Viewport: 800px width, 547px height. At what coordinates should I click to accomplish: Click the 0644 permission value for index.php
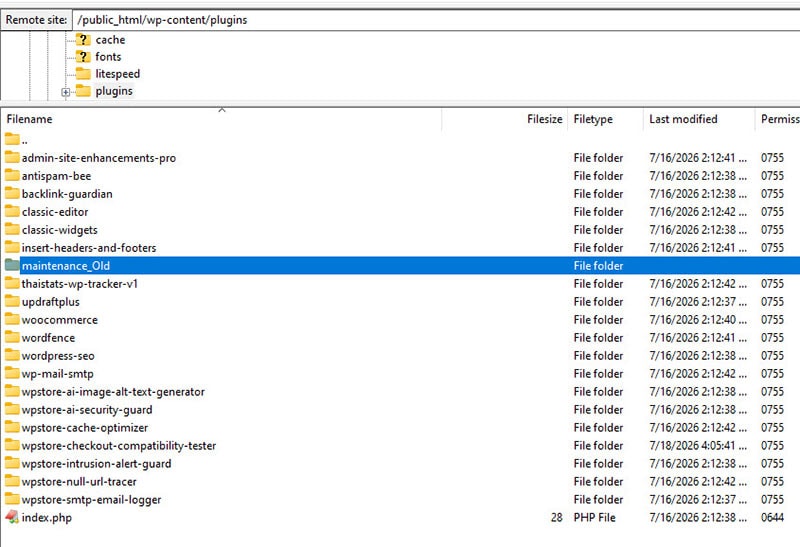click(x=772, y=518)
